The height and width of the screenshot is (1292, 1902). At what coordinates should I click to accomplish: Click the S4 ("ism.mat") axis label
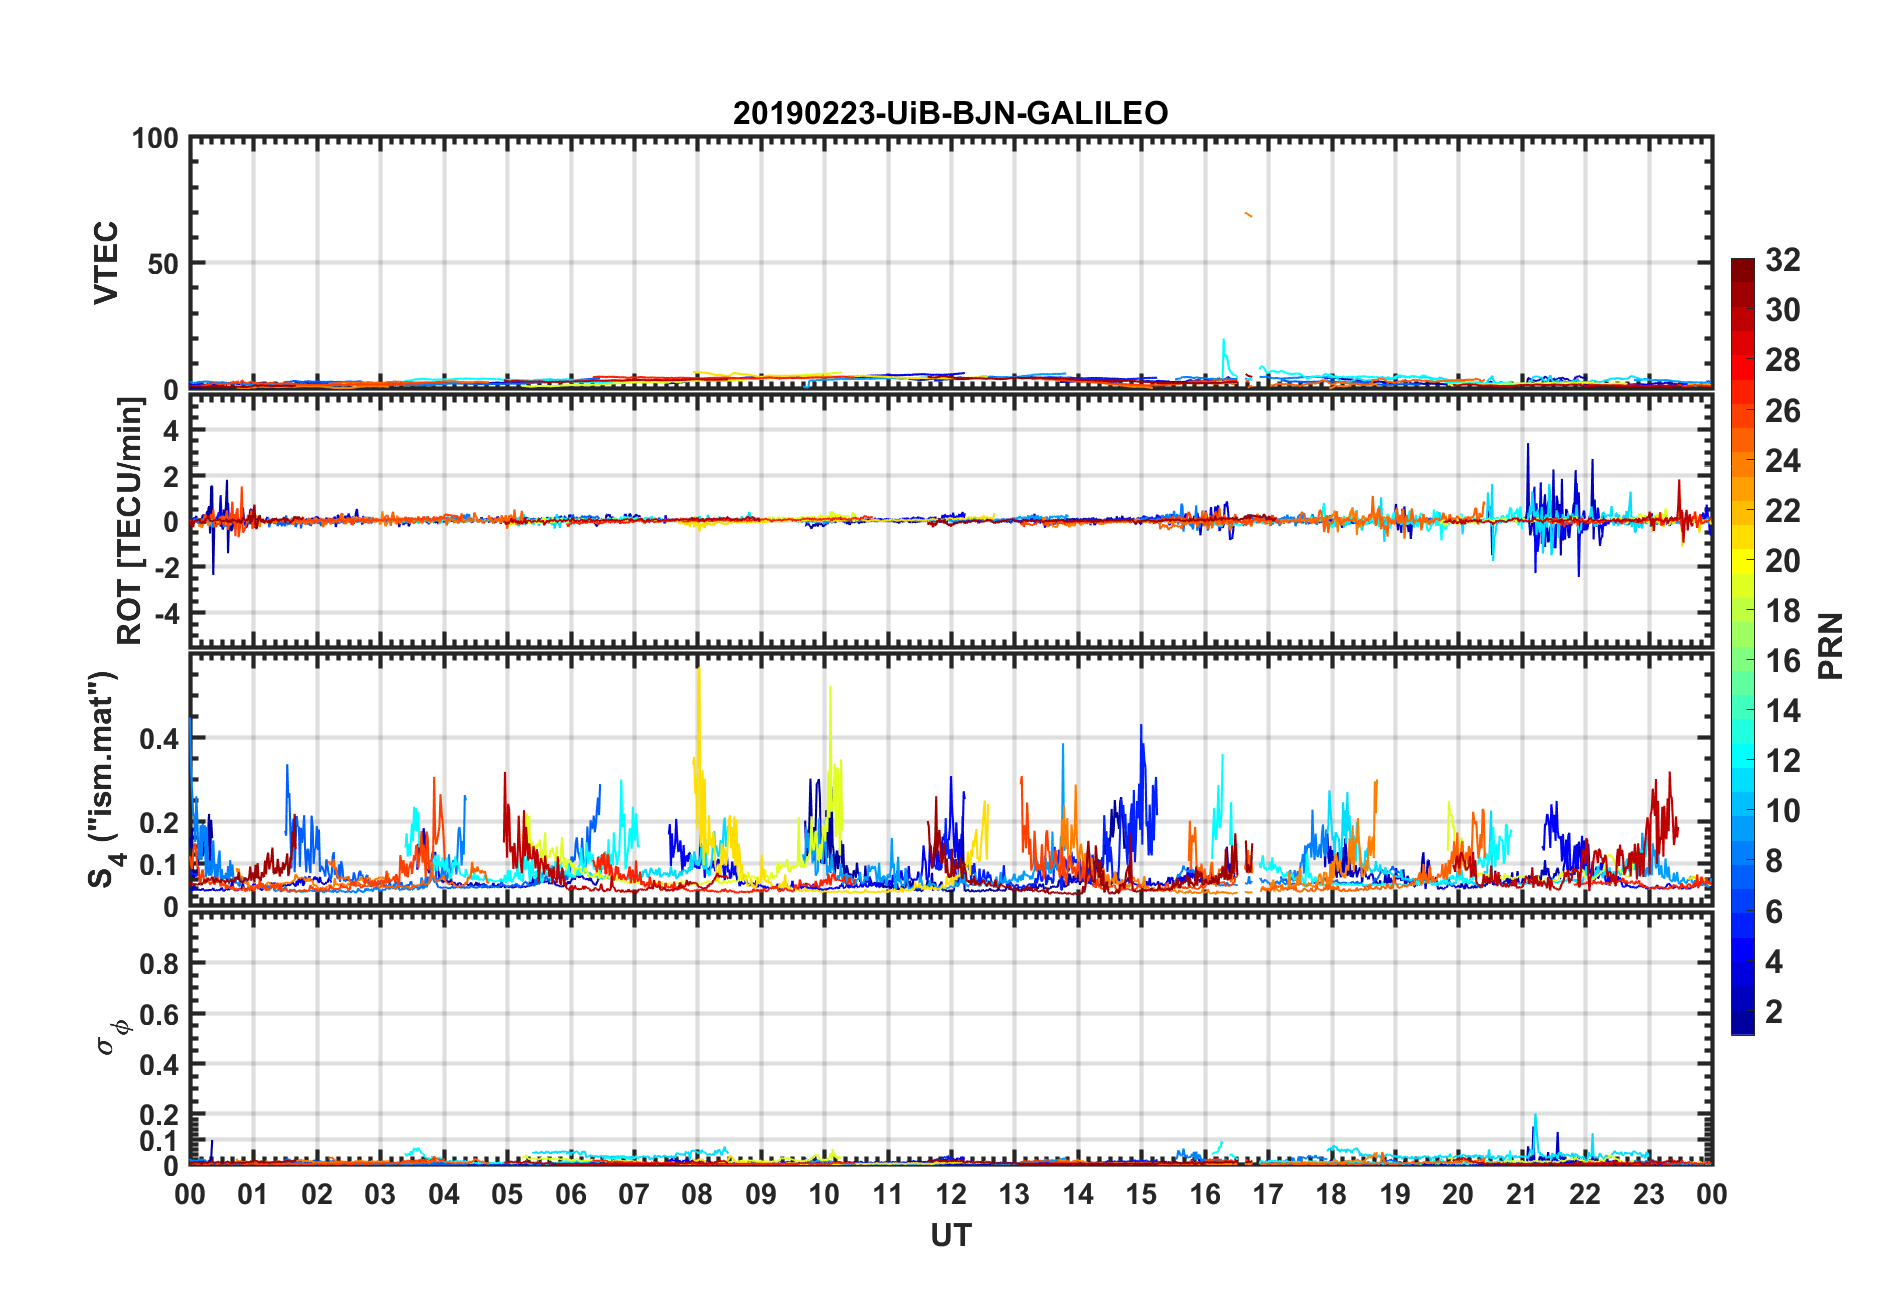[105, 779]
